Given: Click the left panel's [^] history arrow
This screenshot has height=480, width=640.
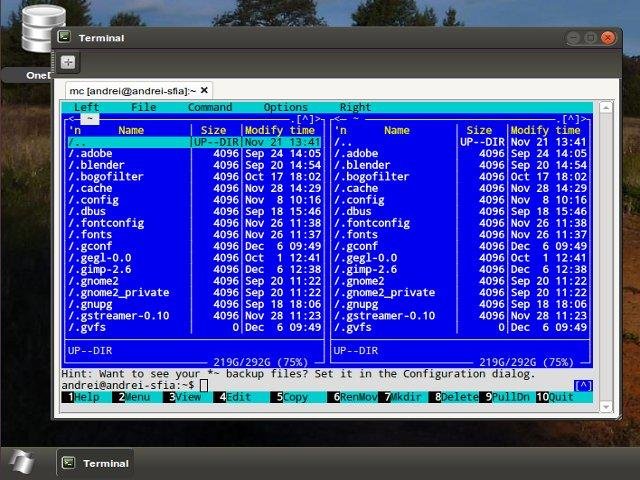Looking at the screenshot, I should tap(306, 119).
